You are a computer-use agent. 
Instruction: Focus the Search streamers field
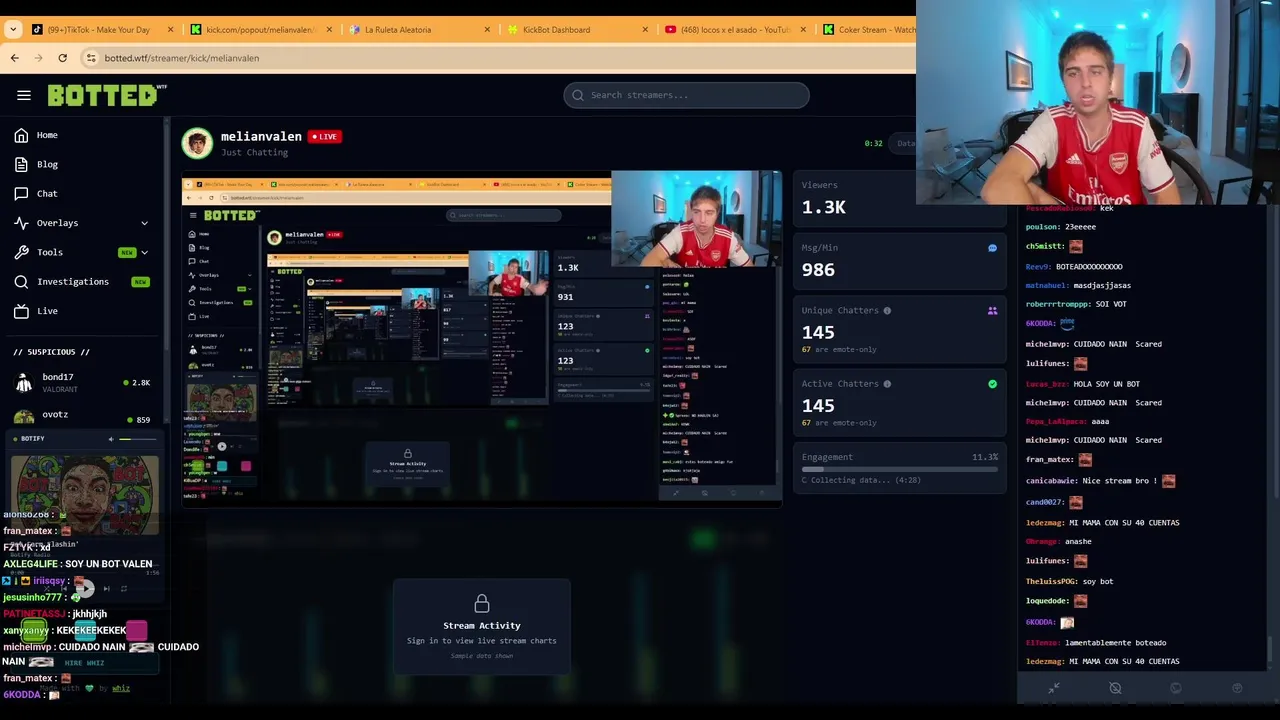(x=686, y=95)
